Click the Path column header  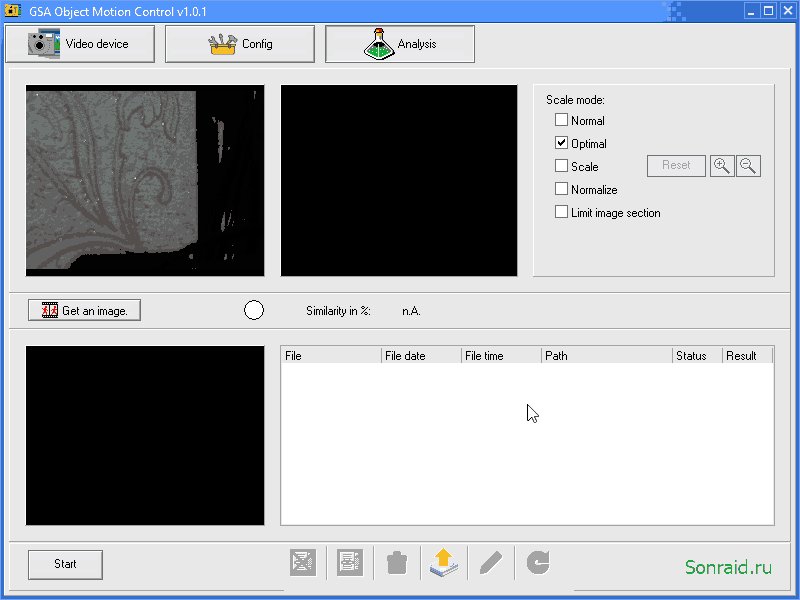tap(607, 356)
